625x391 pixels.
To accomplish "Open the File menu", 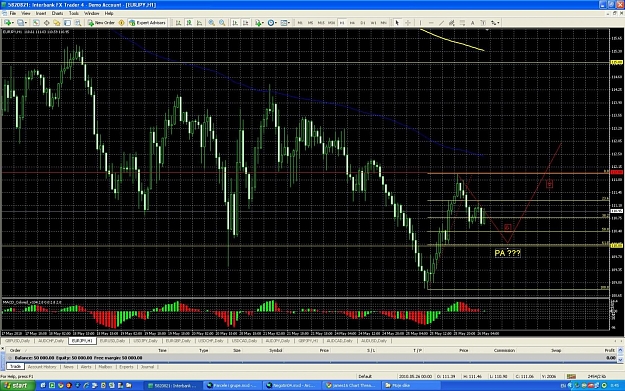I will pos(13,13).
